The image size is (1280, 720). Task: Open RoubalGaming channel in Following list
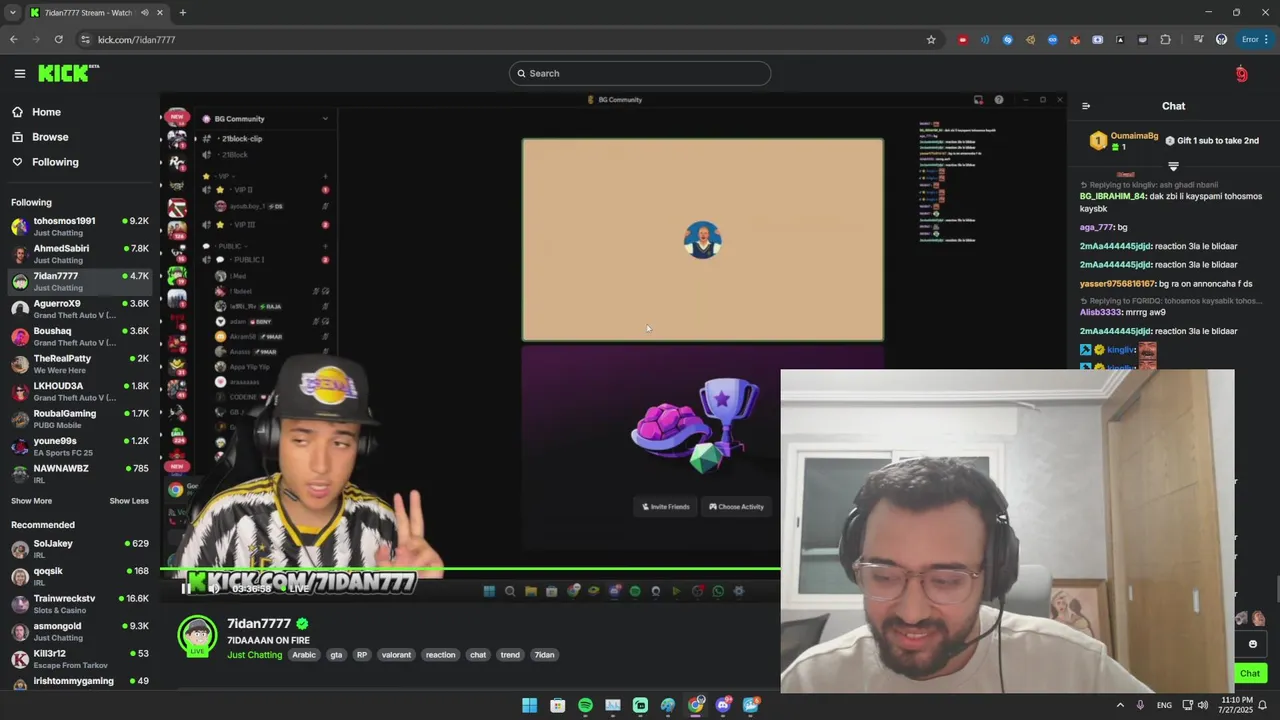80,419
